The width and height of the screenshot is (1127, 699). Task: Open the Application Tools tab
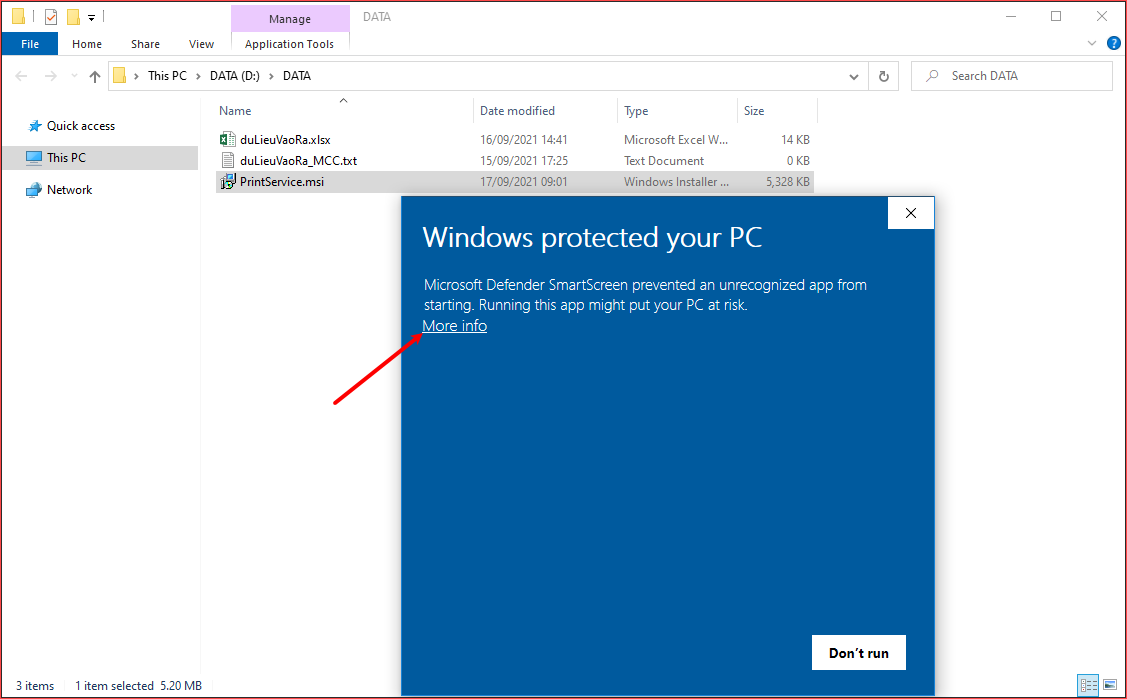tap(290, 44)
